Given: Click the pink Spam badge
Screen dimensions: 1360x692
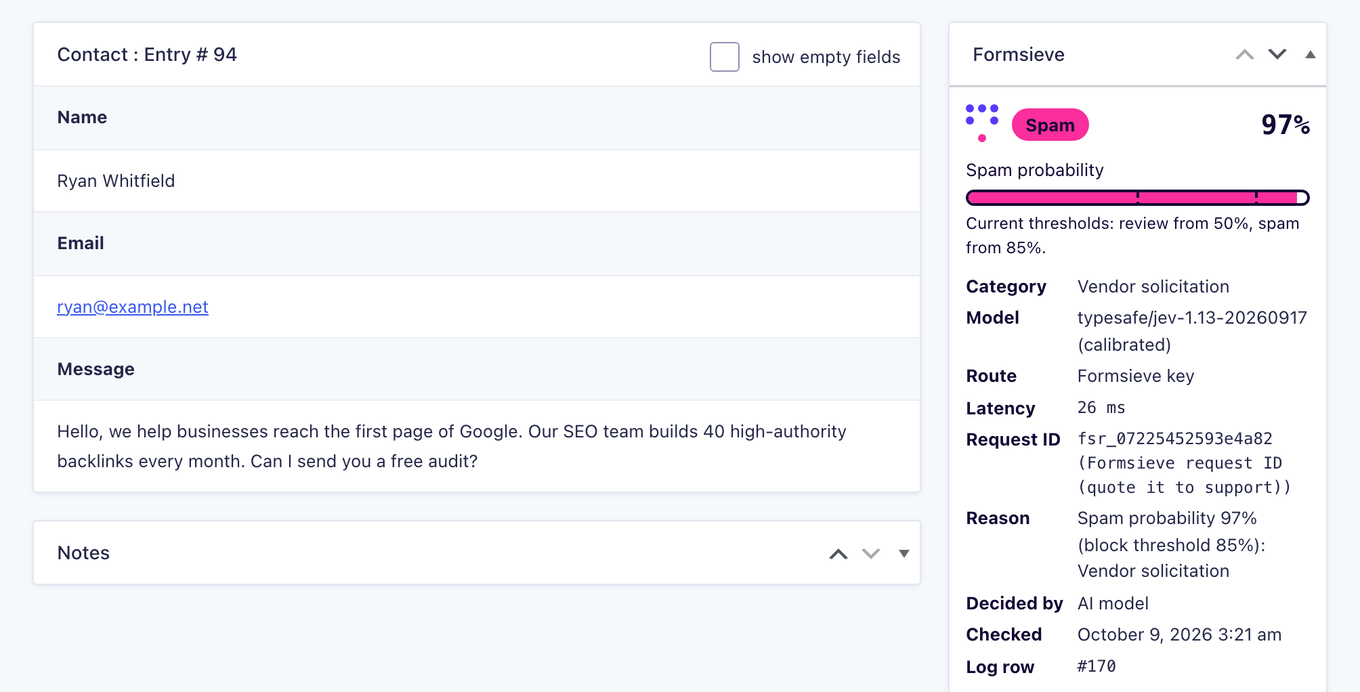Looking at the screenshot, I should [1050, 125].
